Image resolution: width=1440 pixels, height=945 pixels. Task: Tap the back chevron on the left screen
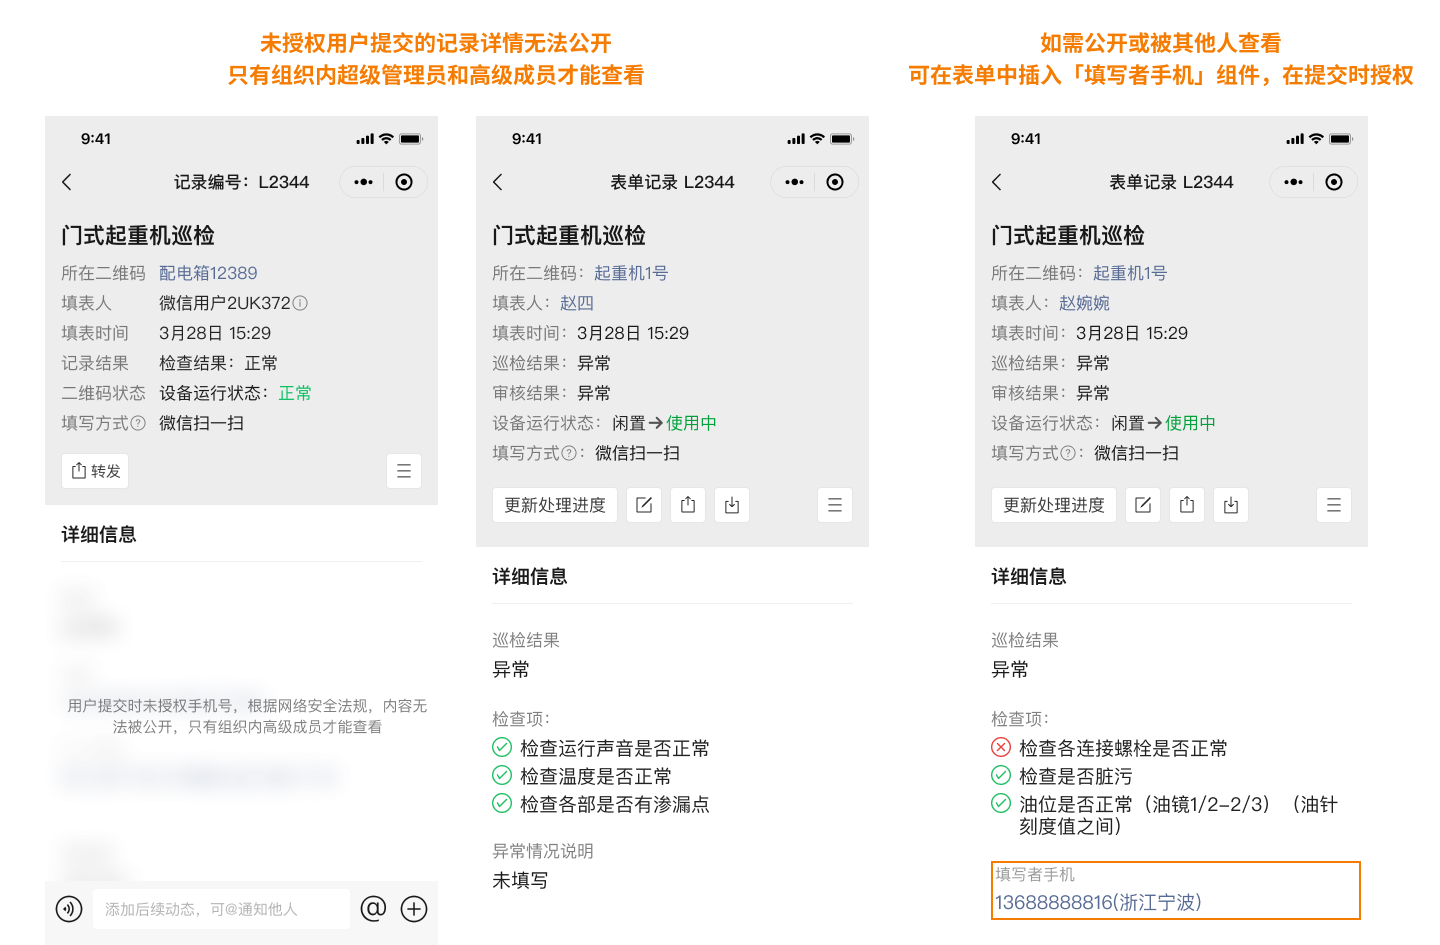point(66,182)
